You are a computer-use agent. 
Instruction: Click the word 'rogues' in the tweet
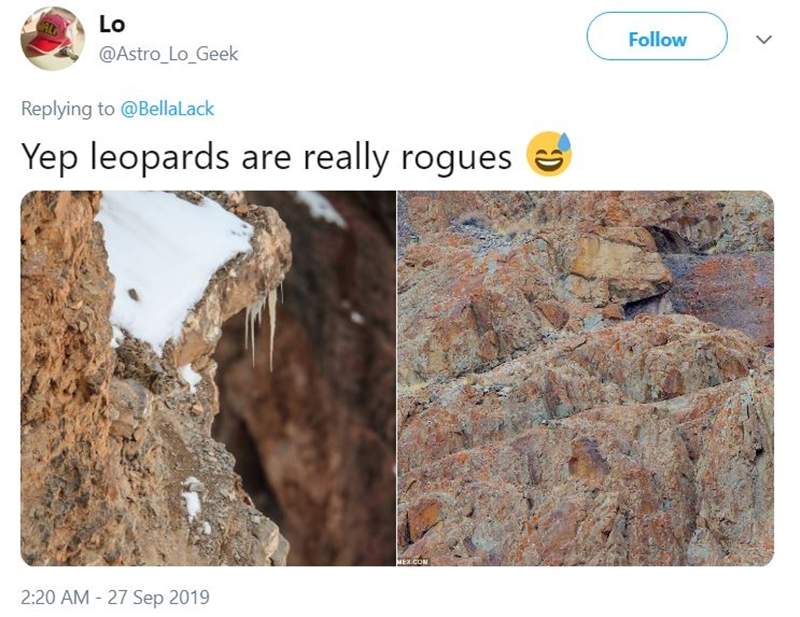coord(456,158)
